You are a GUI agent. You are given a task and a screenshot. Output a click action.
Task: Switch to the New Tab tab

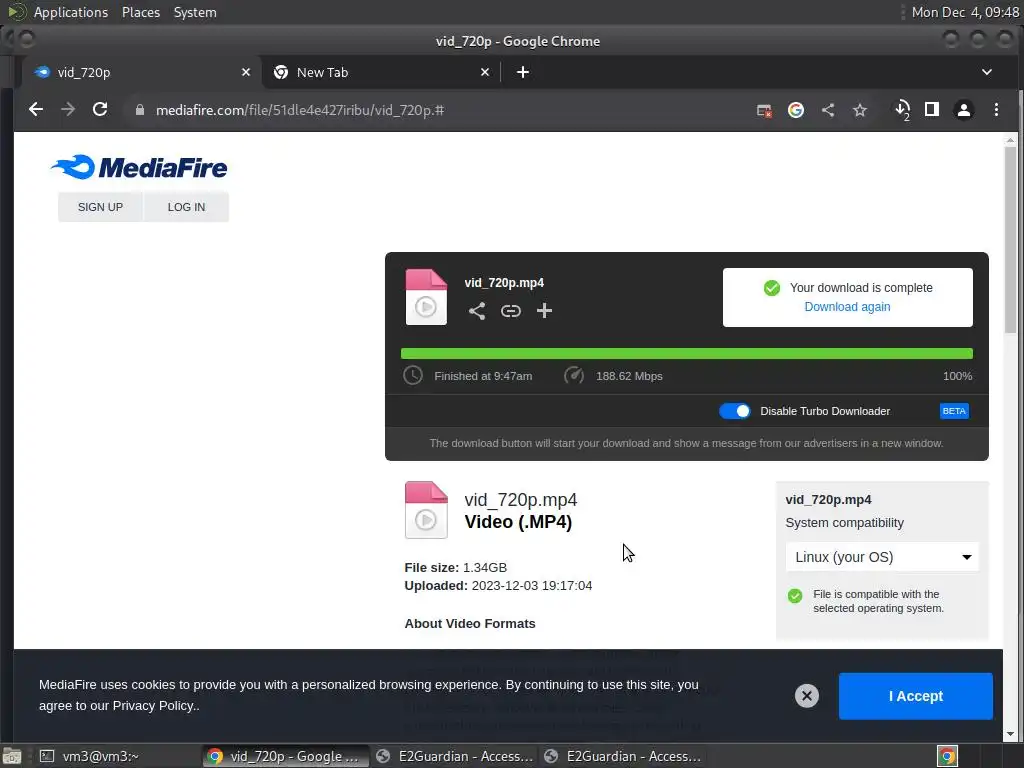click(x=381, y=72)
